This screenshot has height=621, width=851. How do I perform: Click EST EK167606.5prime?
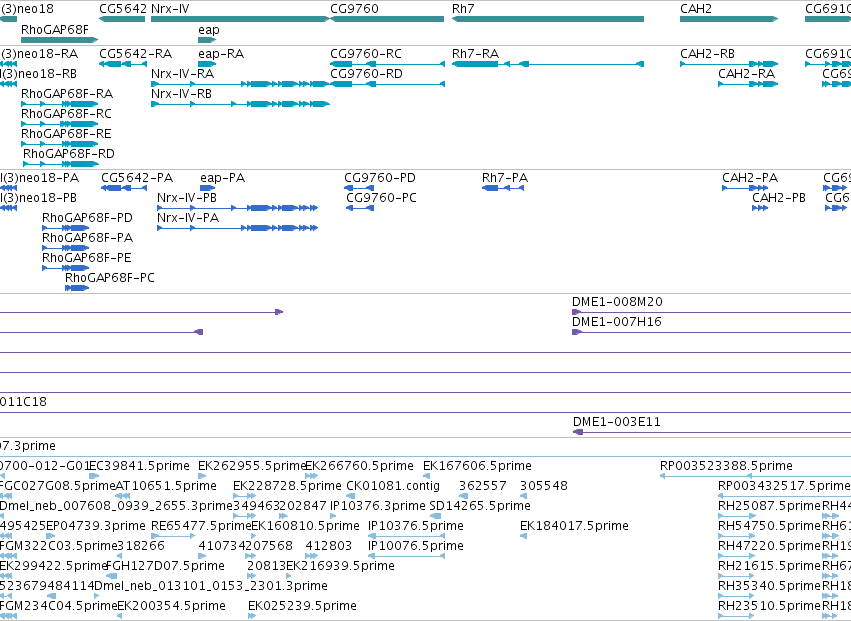427,476
